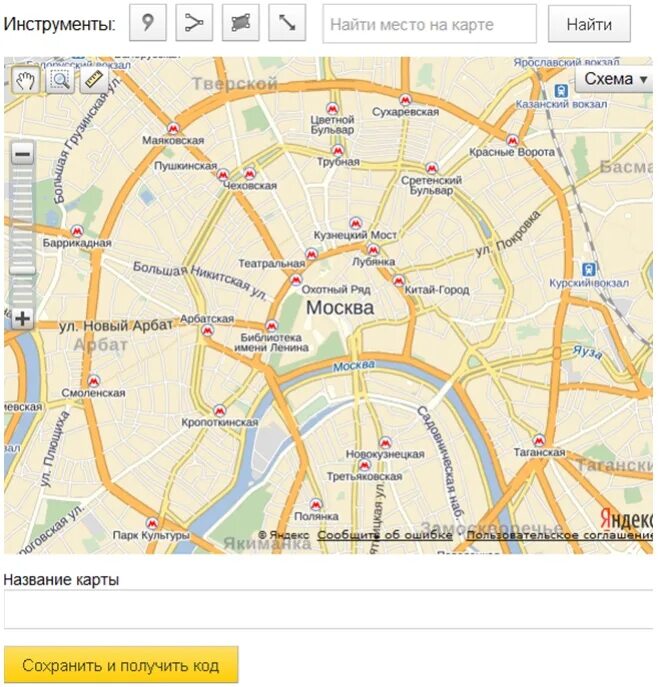The height and width of the screenshot is (687, 659).
Task: Open the Пользовательское соглашение link
Action: 560,535
